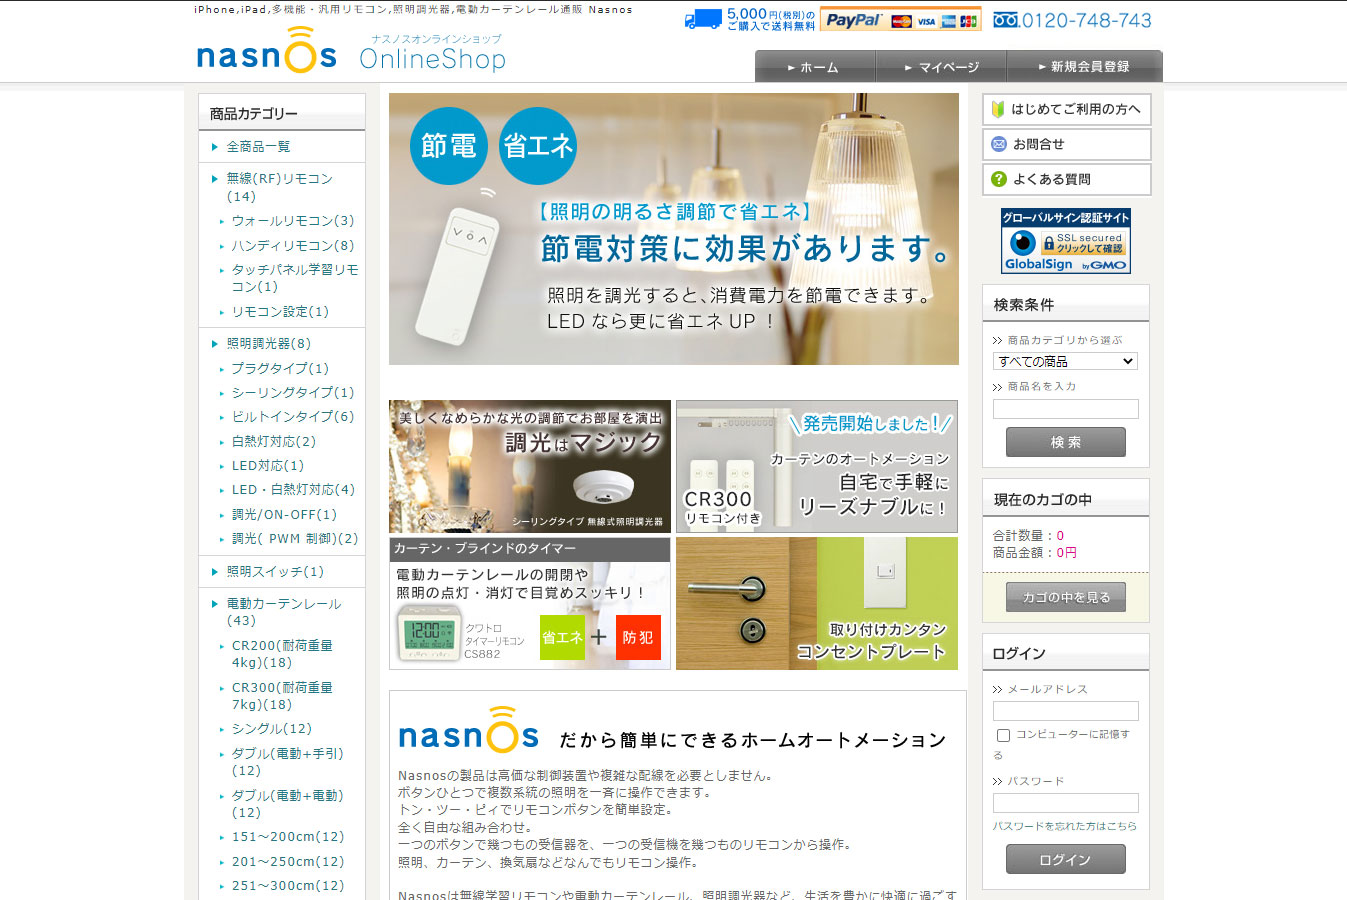
Task: Open the 照明調光器(8) category
Action: 268,343
